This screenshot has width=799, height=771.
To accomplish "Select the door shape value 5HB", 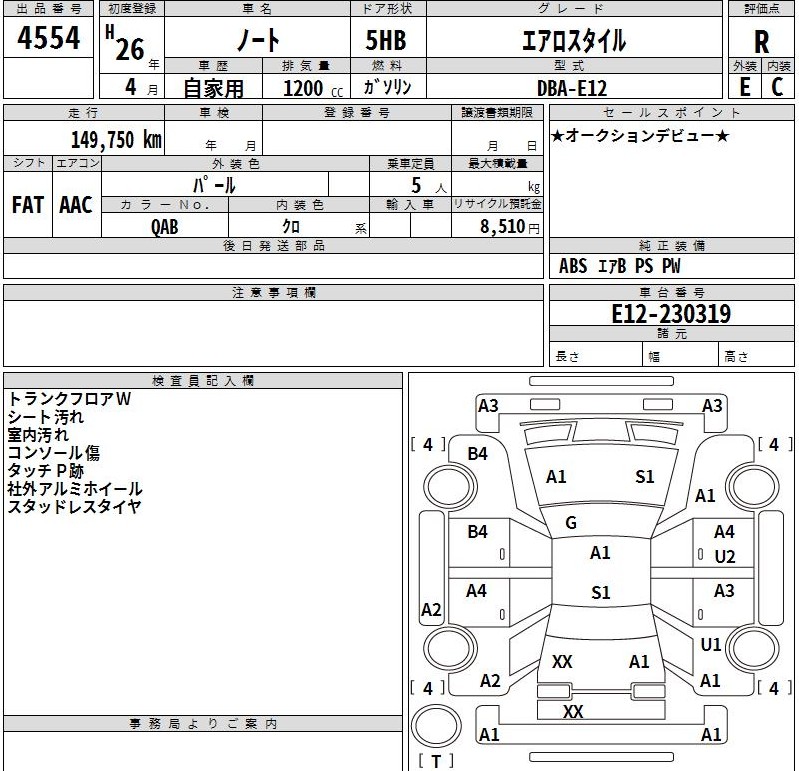I will point(386,40).
